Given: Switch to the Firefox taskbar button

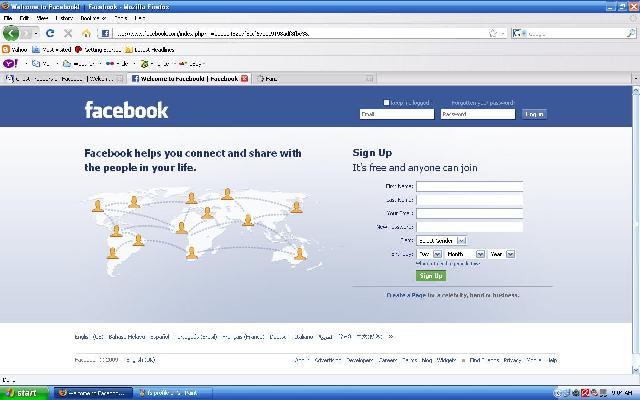Looking at the screenshot, I should click(x=93, y=393).
